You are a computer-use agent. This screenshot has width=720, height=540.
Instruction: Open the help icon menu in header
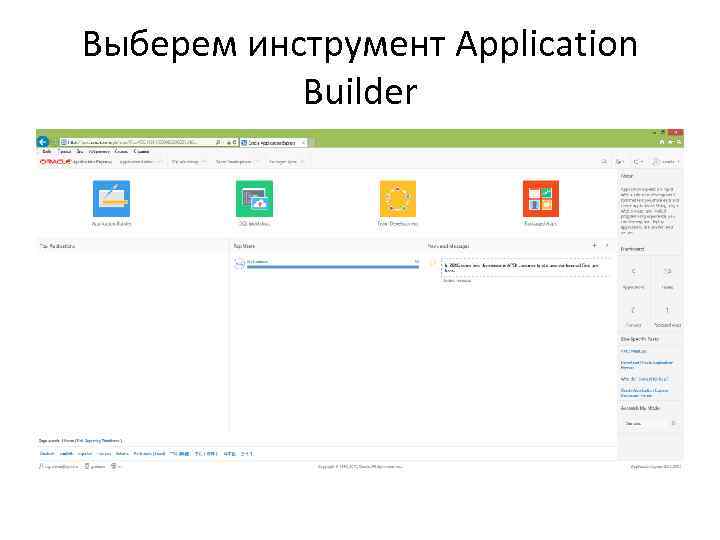coord(638,162)
